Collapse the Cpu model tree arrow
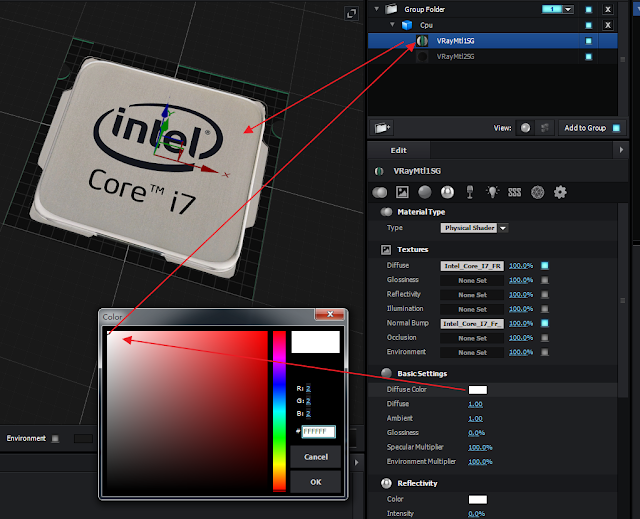This screenshot has width=640, height=519. tap(392, 24)
